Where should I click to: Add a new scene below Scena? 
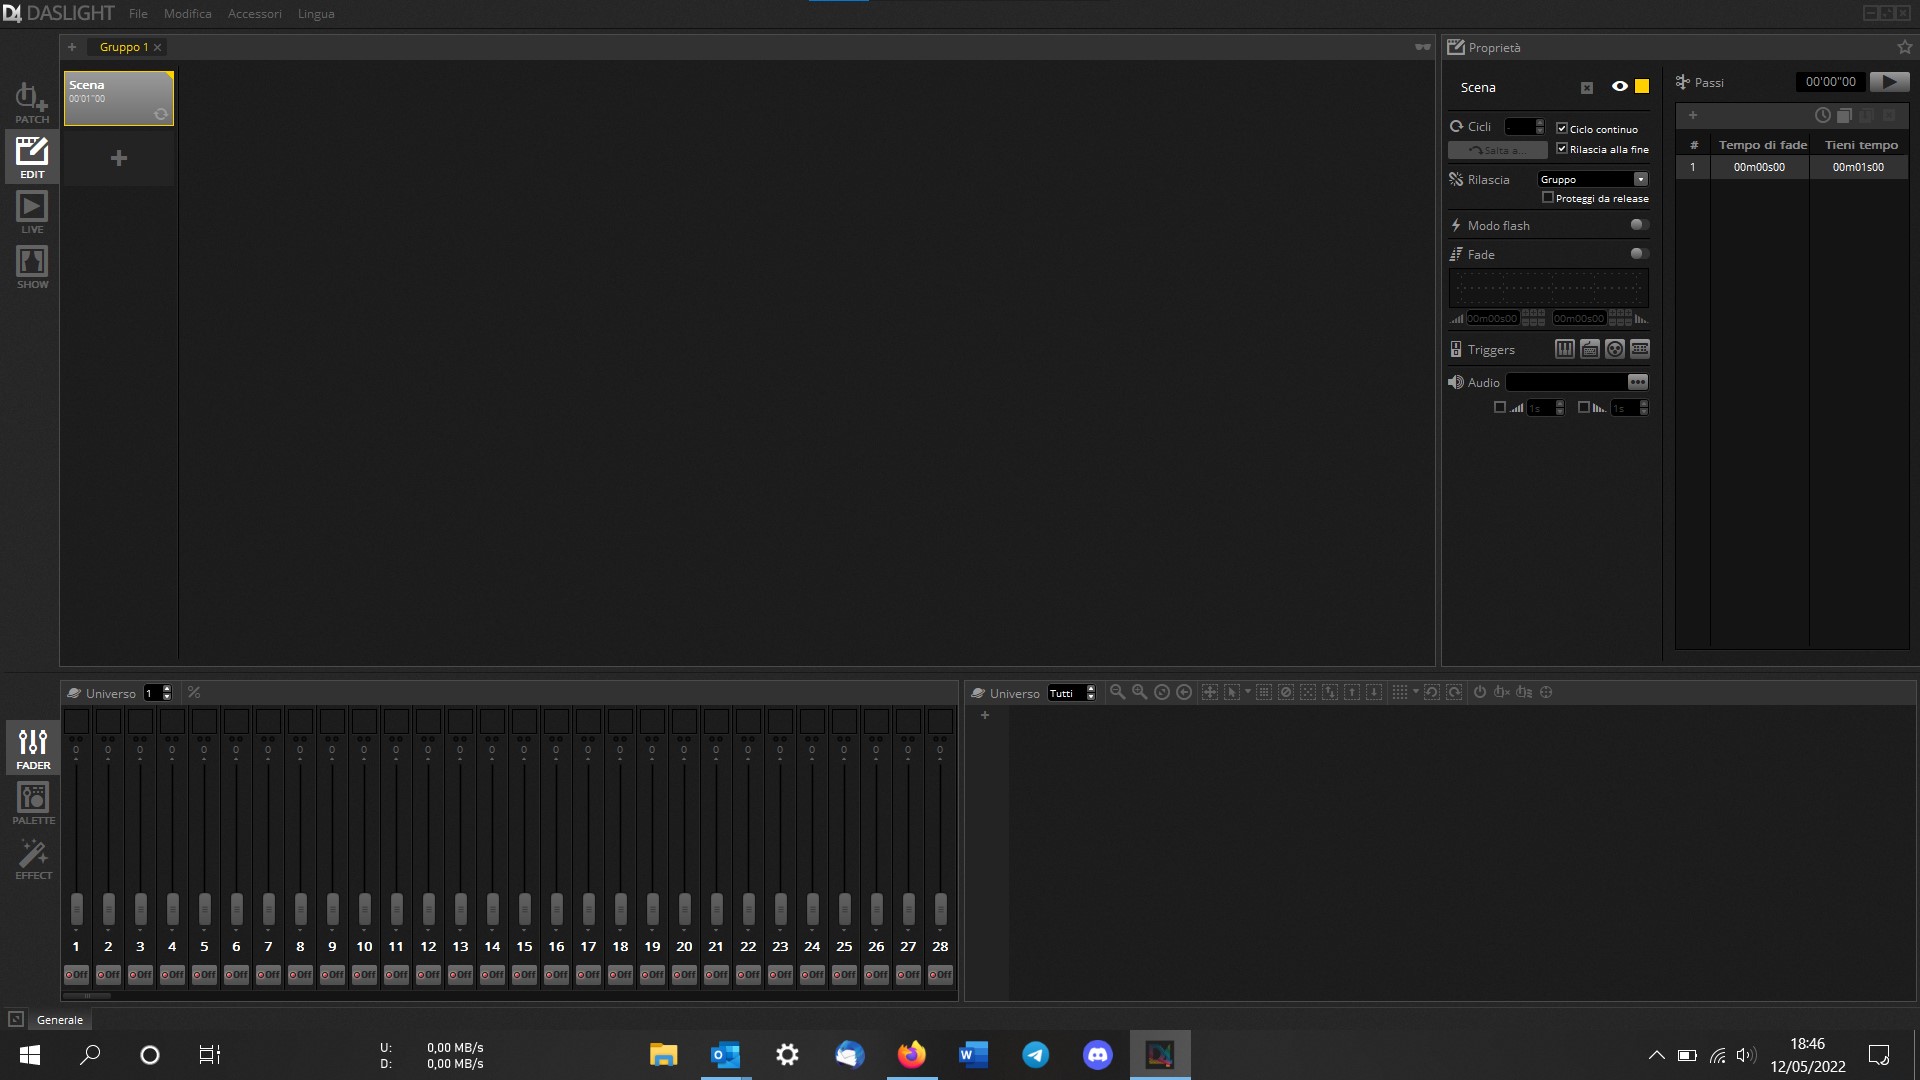pos(119,158)
